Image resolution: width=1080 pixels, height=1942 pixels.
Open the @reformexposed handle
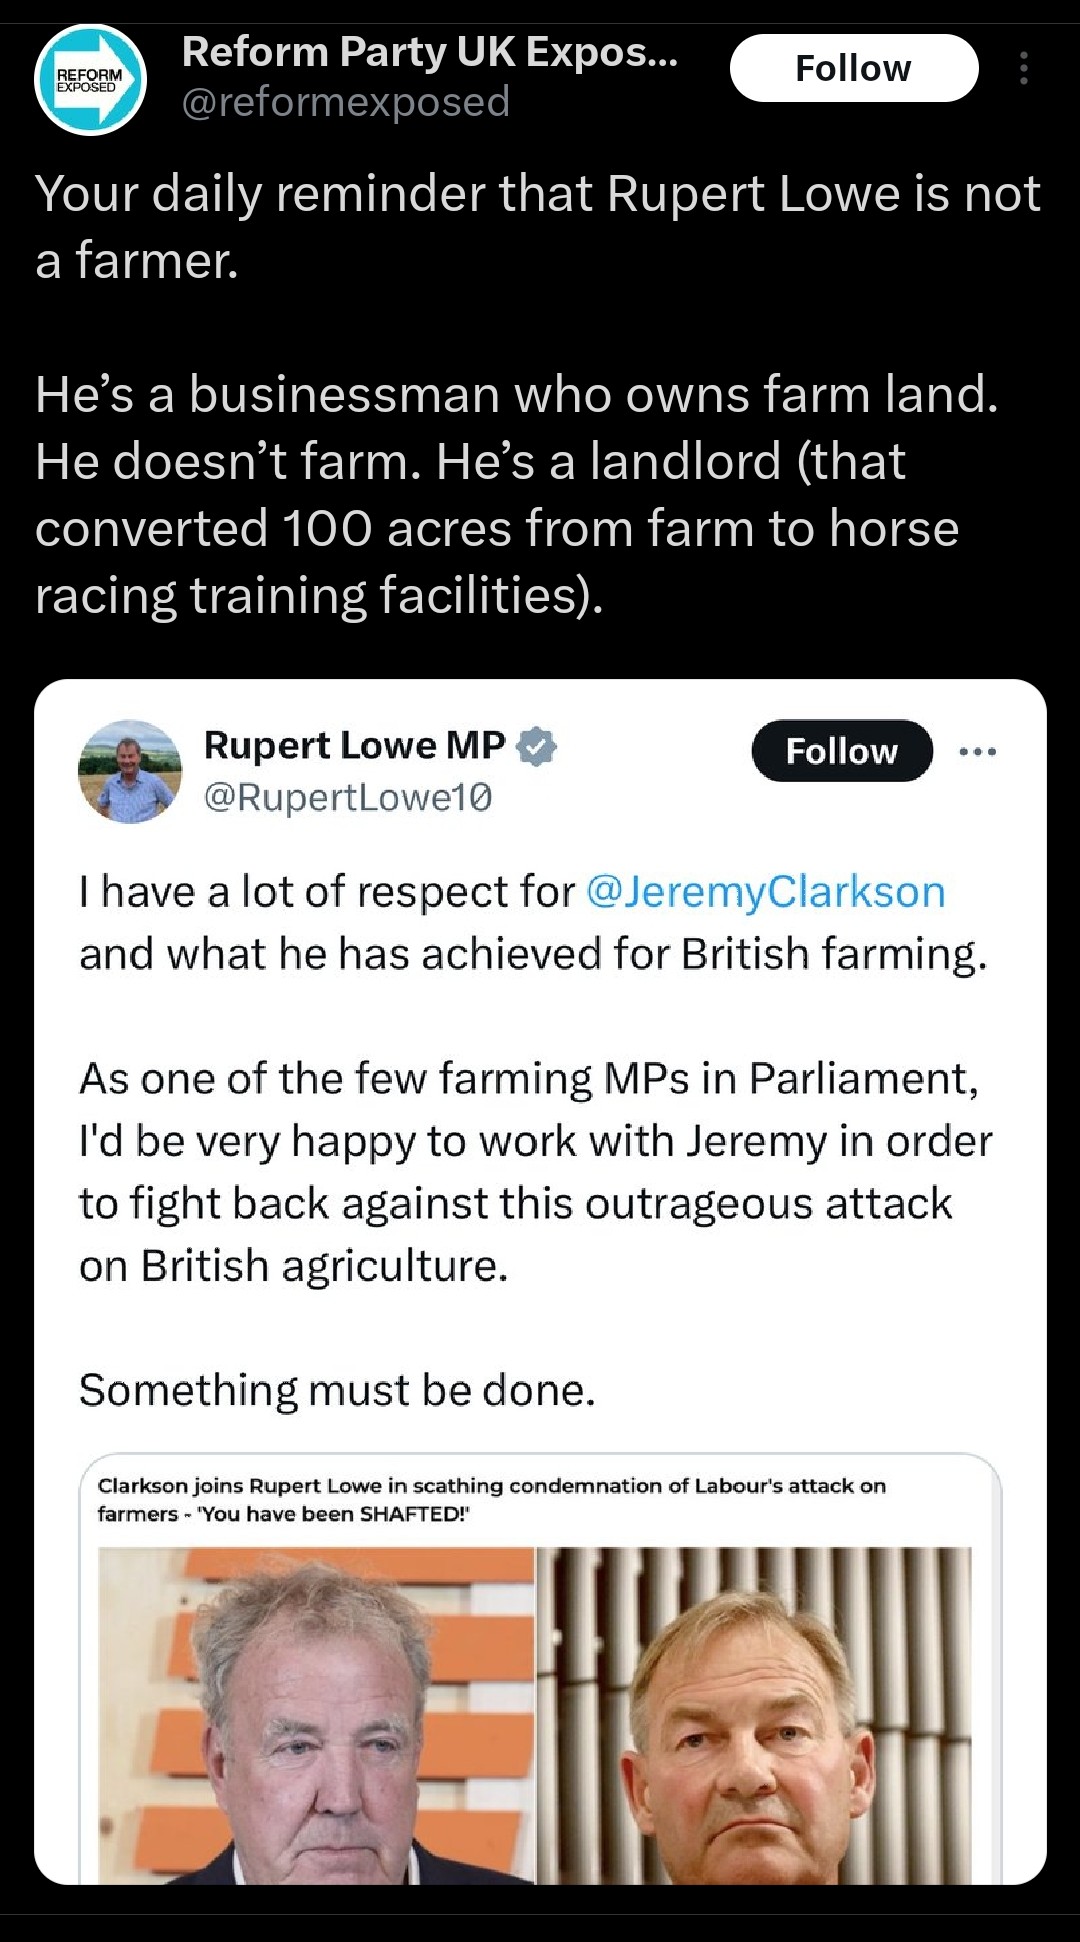(x=345, y=102)
